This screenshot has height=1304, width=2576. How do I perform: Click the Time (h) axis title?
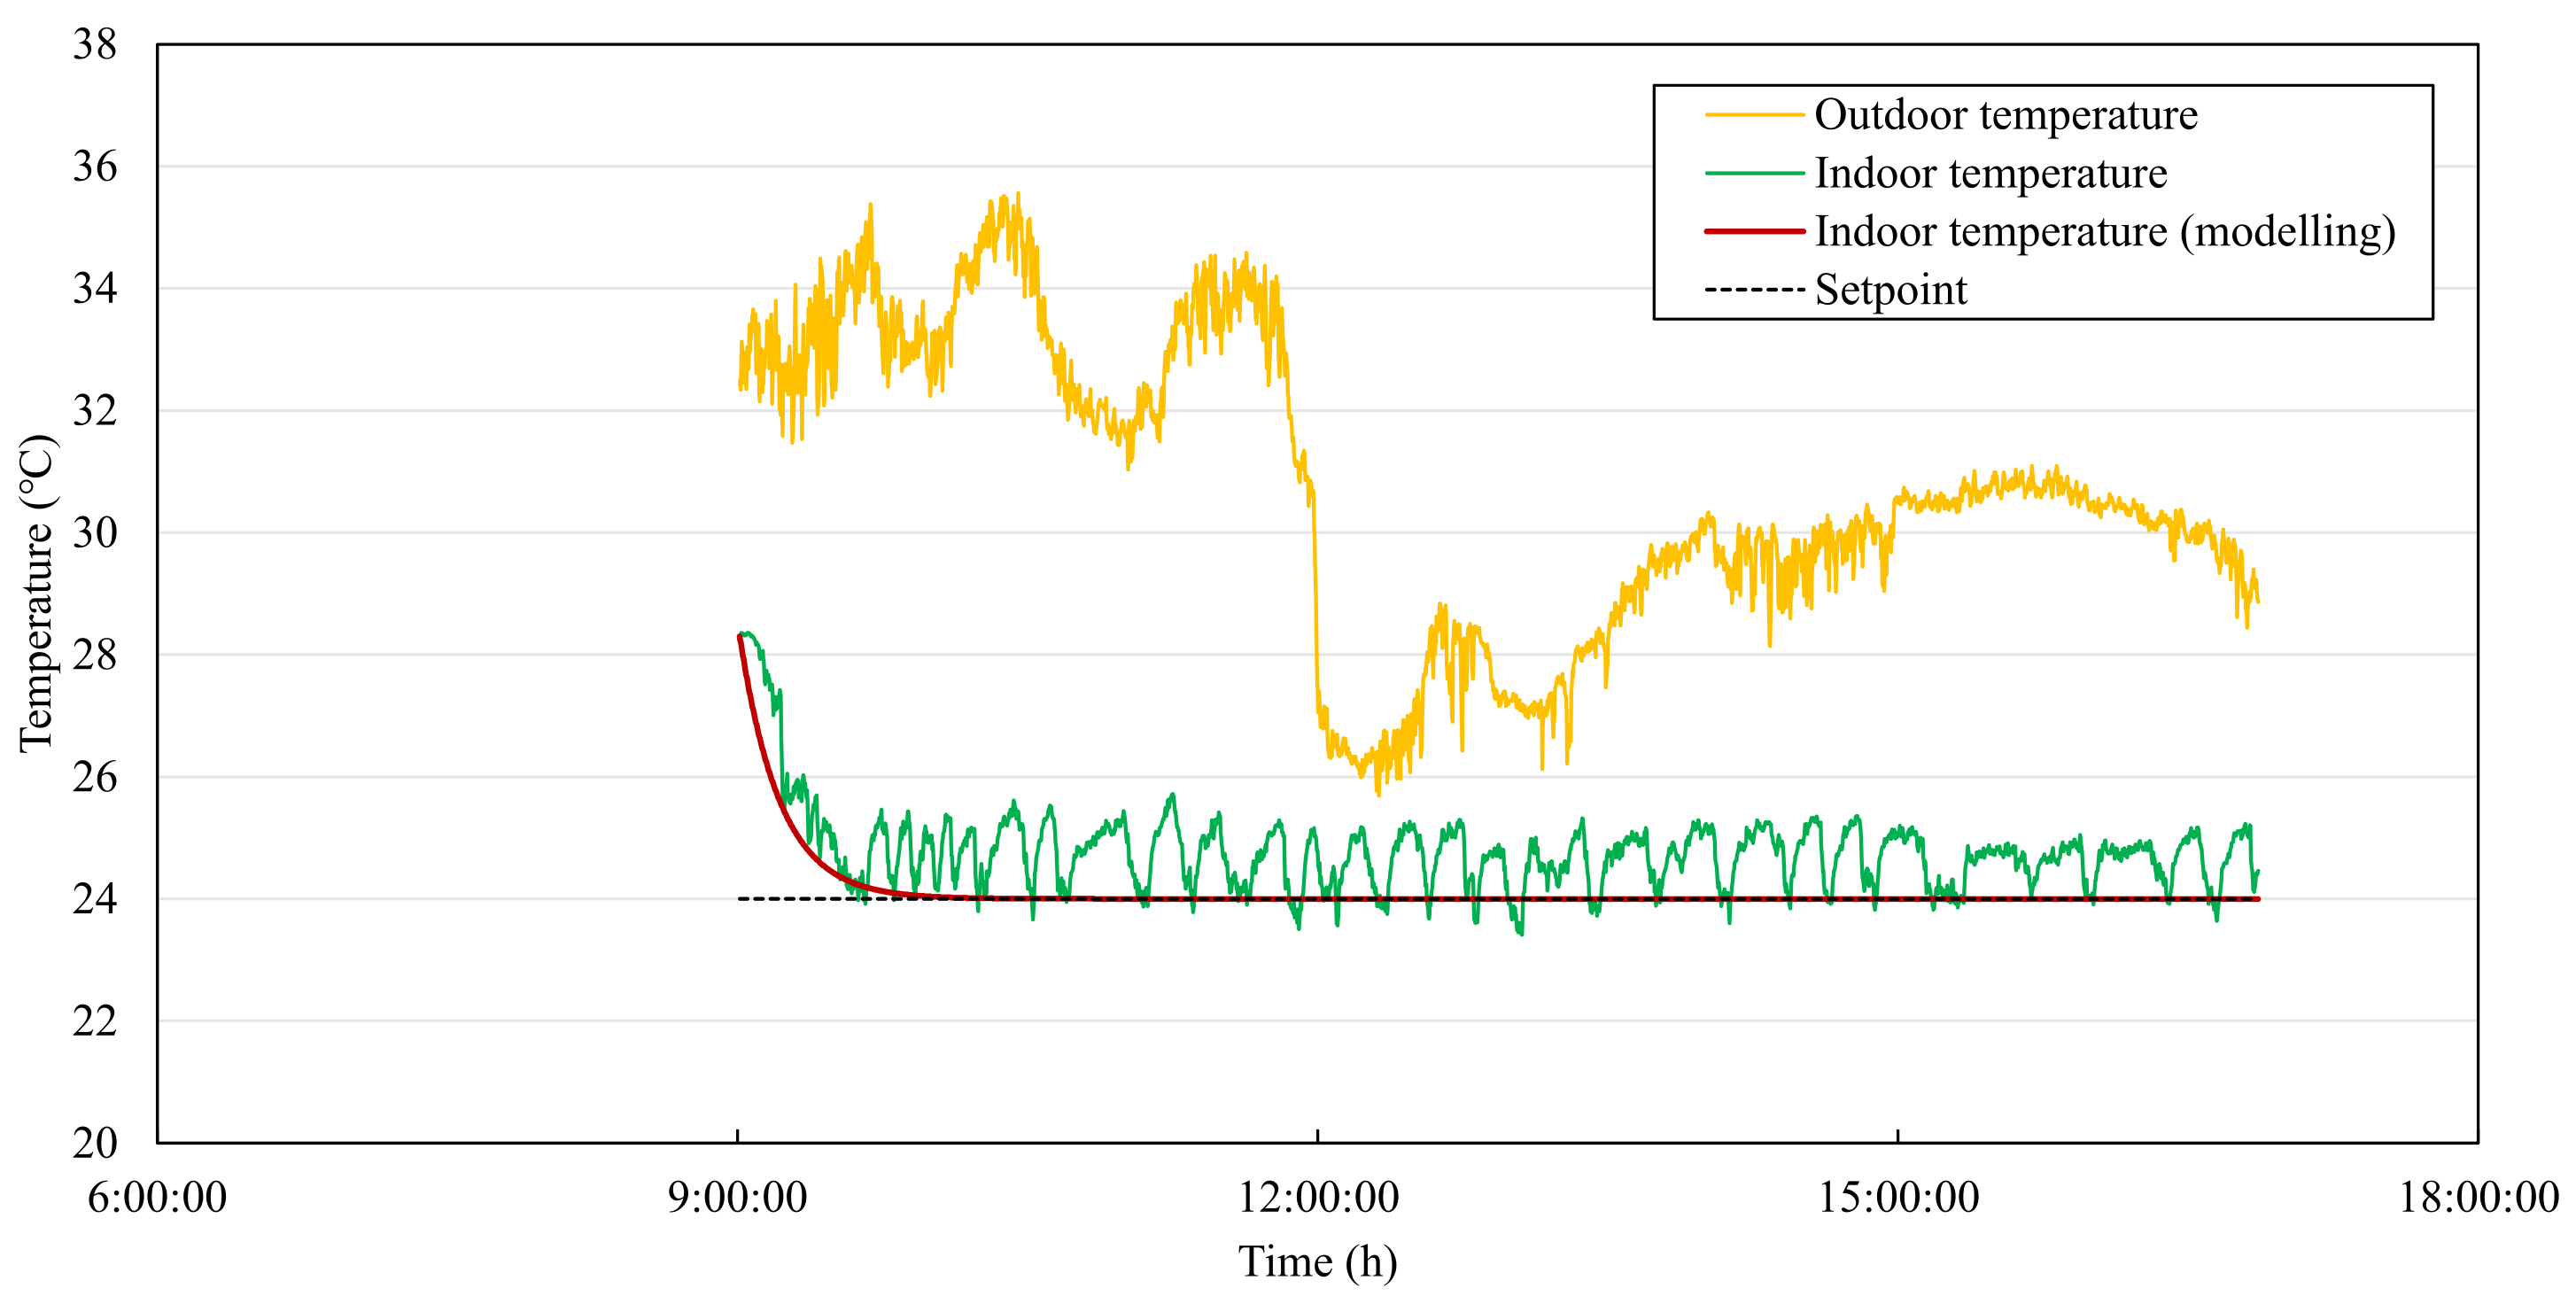pyautogui.click(x=1317, y=1262)
